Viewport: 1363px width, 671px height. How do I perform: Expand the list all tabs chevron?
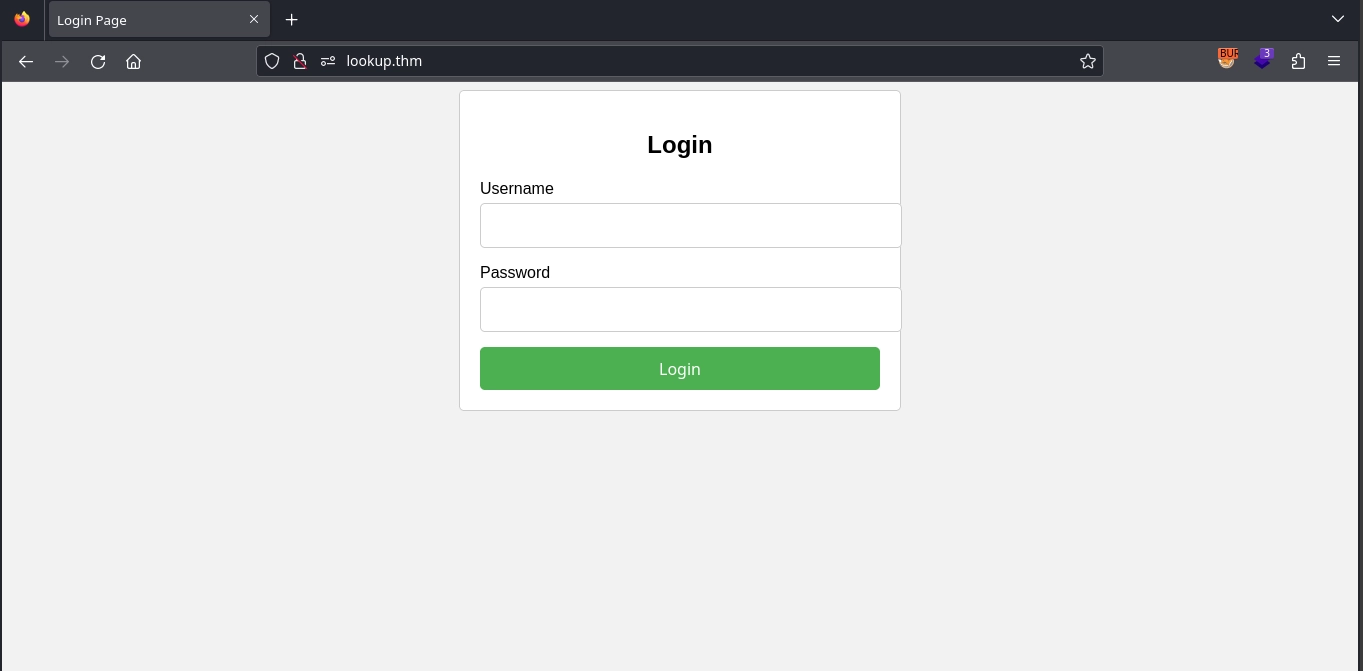[1337, 19]
